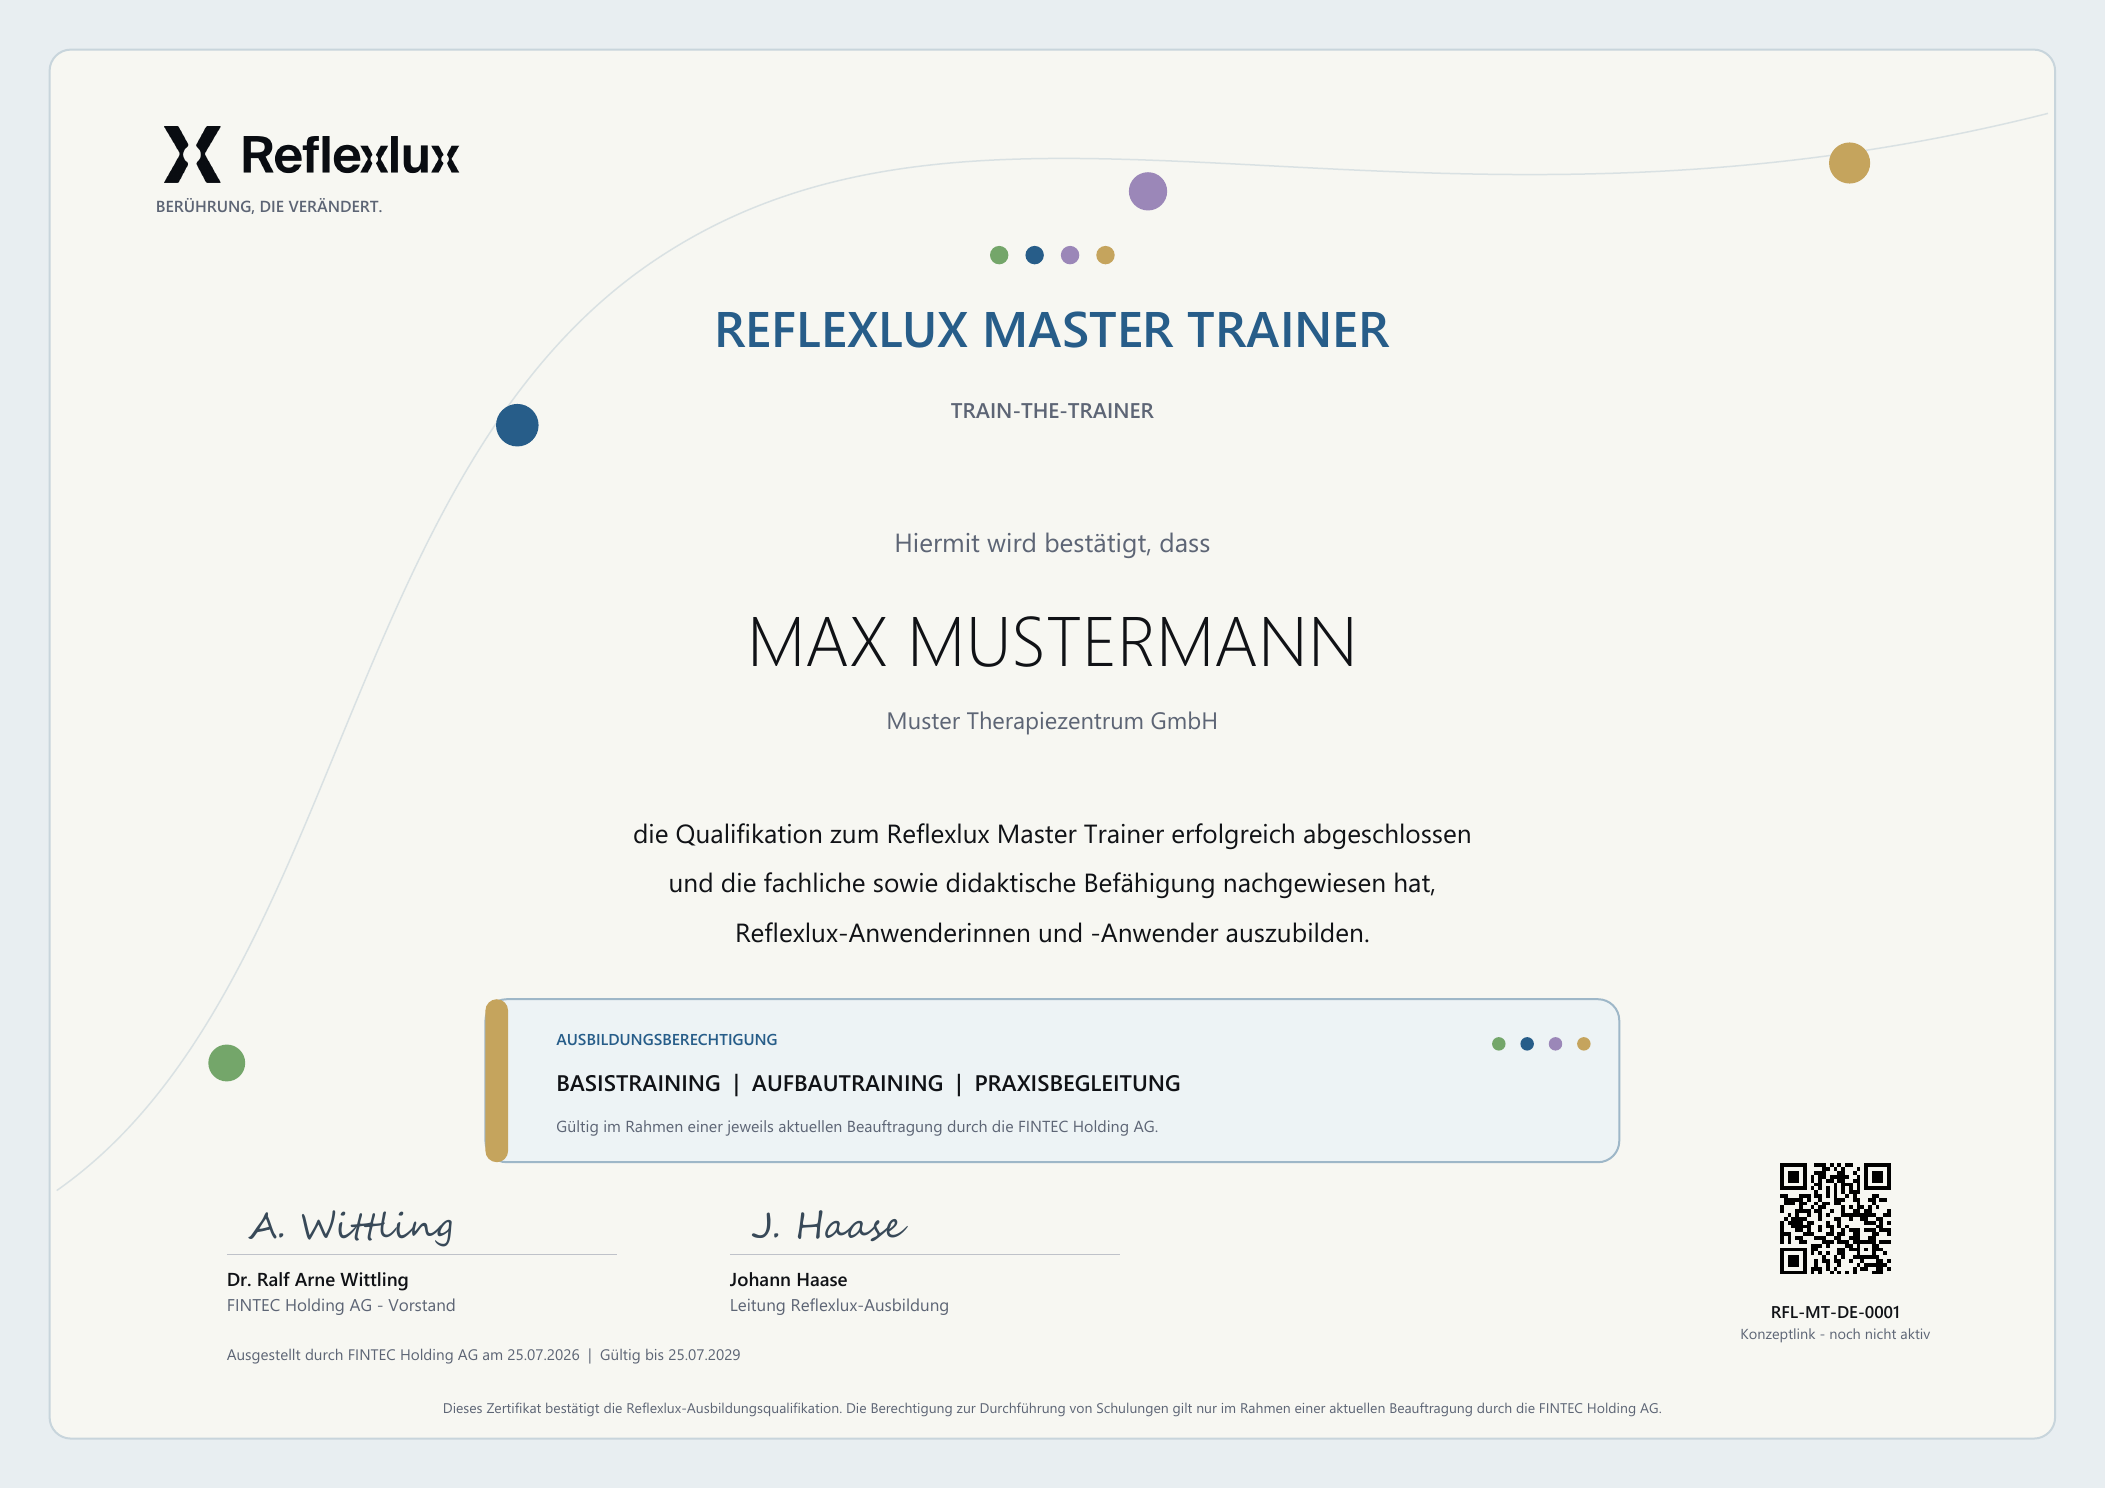Click 'Konzeptlink - noch nicht aktiv'
Screen dimensions: 2105x1489
(1835, 1335)
